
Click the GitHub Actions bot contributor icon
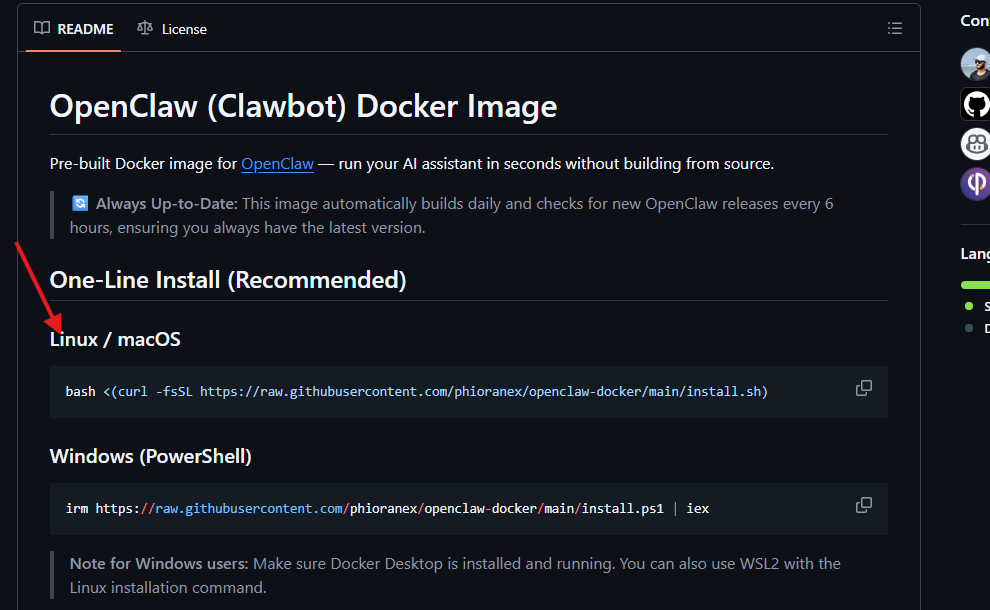tap(975, 103)
